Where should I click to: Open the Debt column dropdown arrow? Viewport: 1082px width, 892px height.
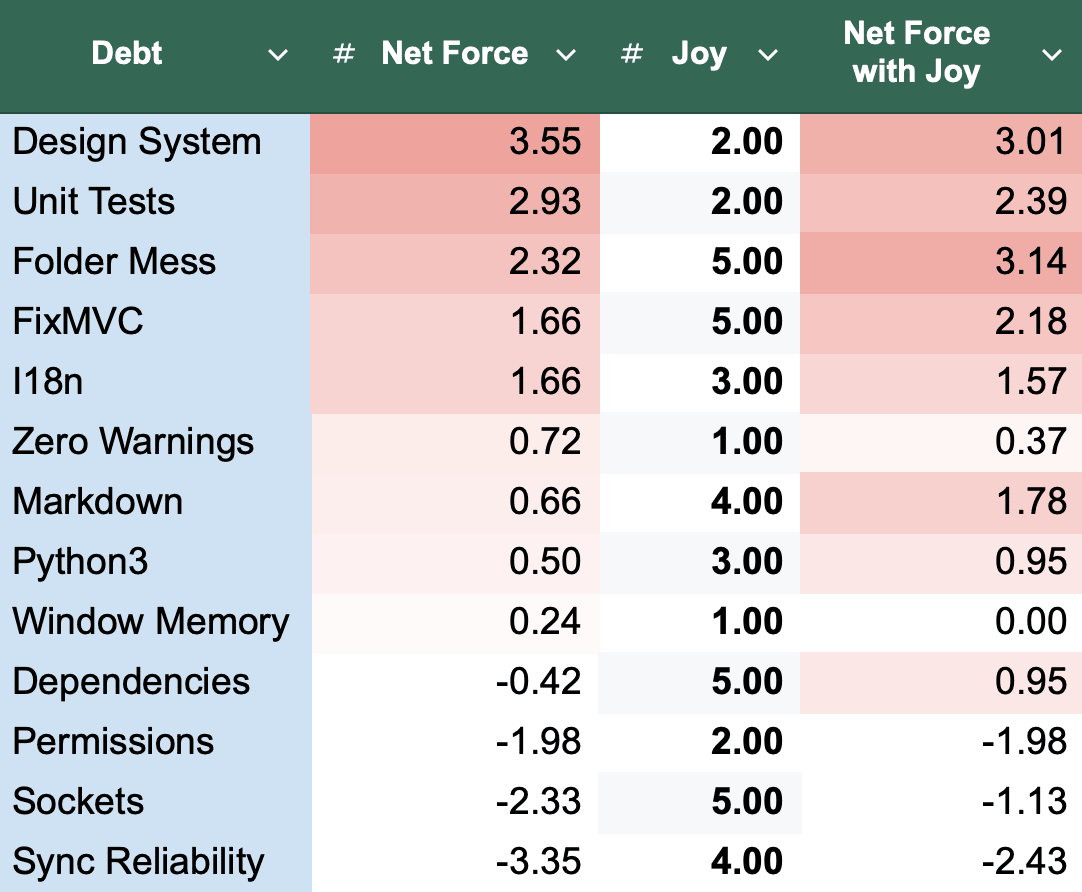tap(279, 55)
